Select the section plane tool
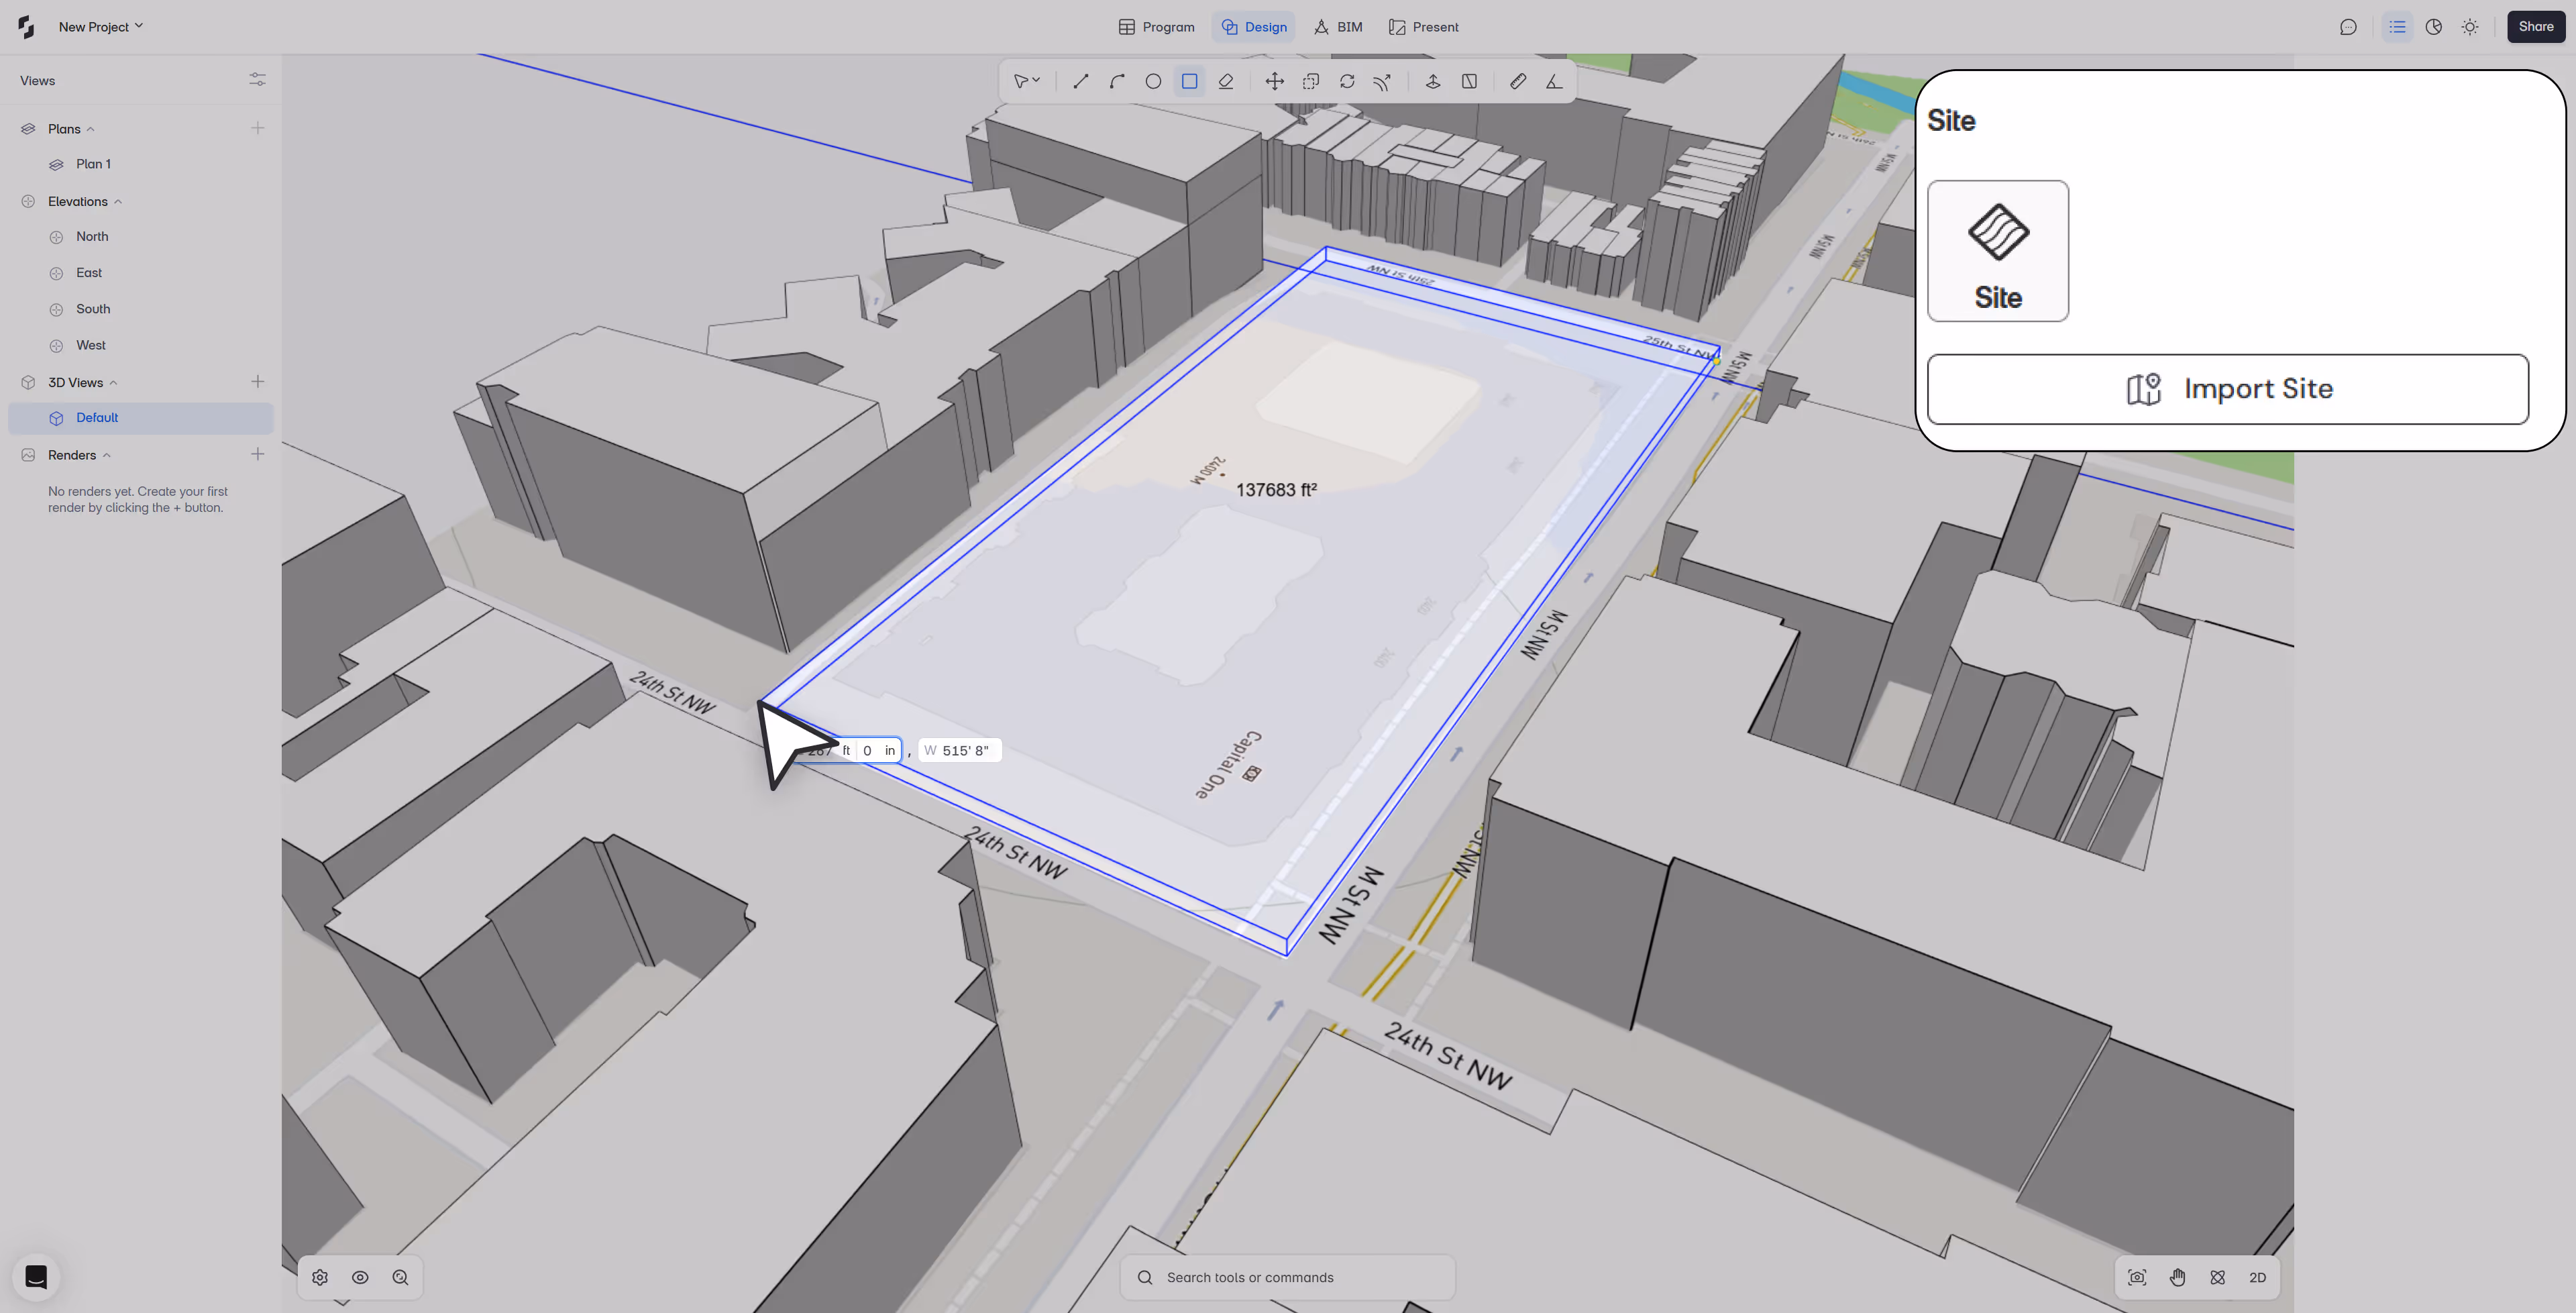Screen dimensions: 2576x1313 tap(1469, 82)
